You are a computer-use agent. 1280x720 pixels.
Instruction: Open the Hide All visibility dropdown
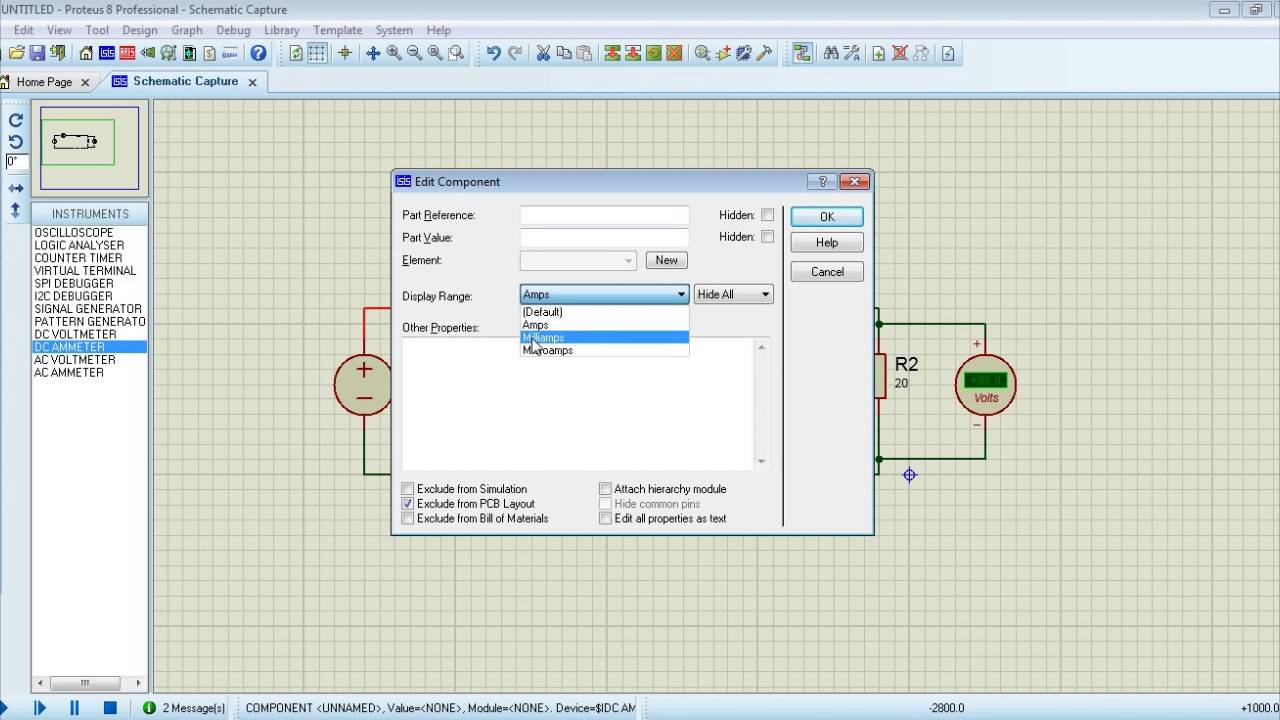click(734, 294)
